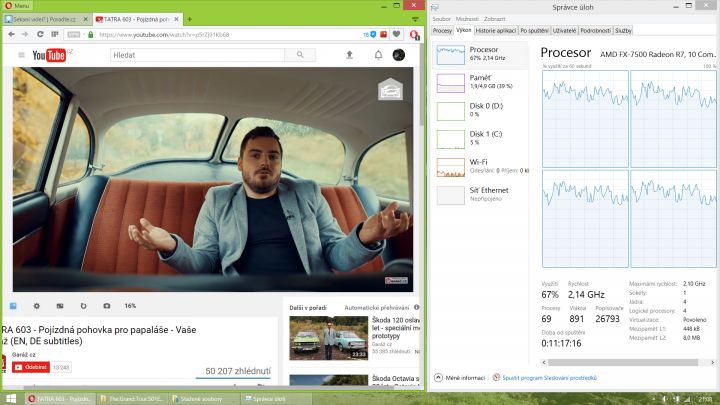Click the green padlock security icon
720x405 pixels.
pos(90,34)
